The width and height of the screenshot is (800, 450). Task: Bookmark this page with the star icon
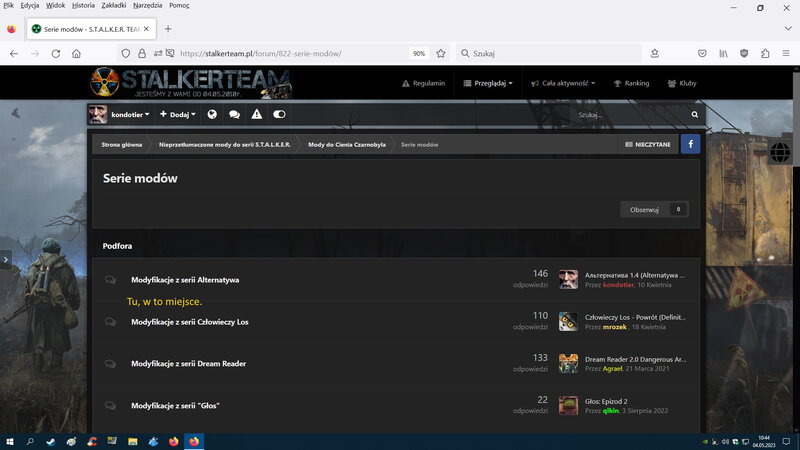[441, 53]
